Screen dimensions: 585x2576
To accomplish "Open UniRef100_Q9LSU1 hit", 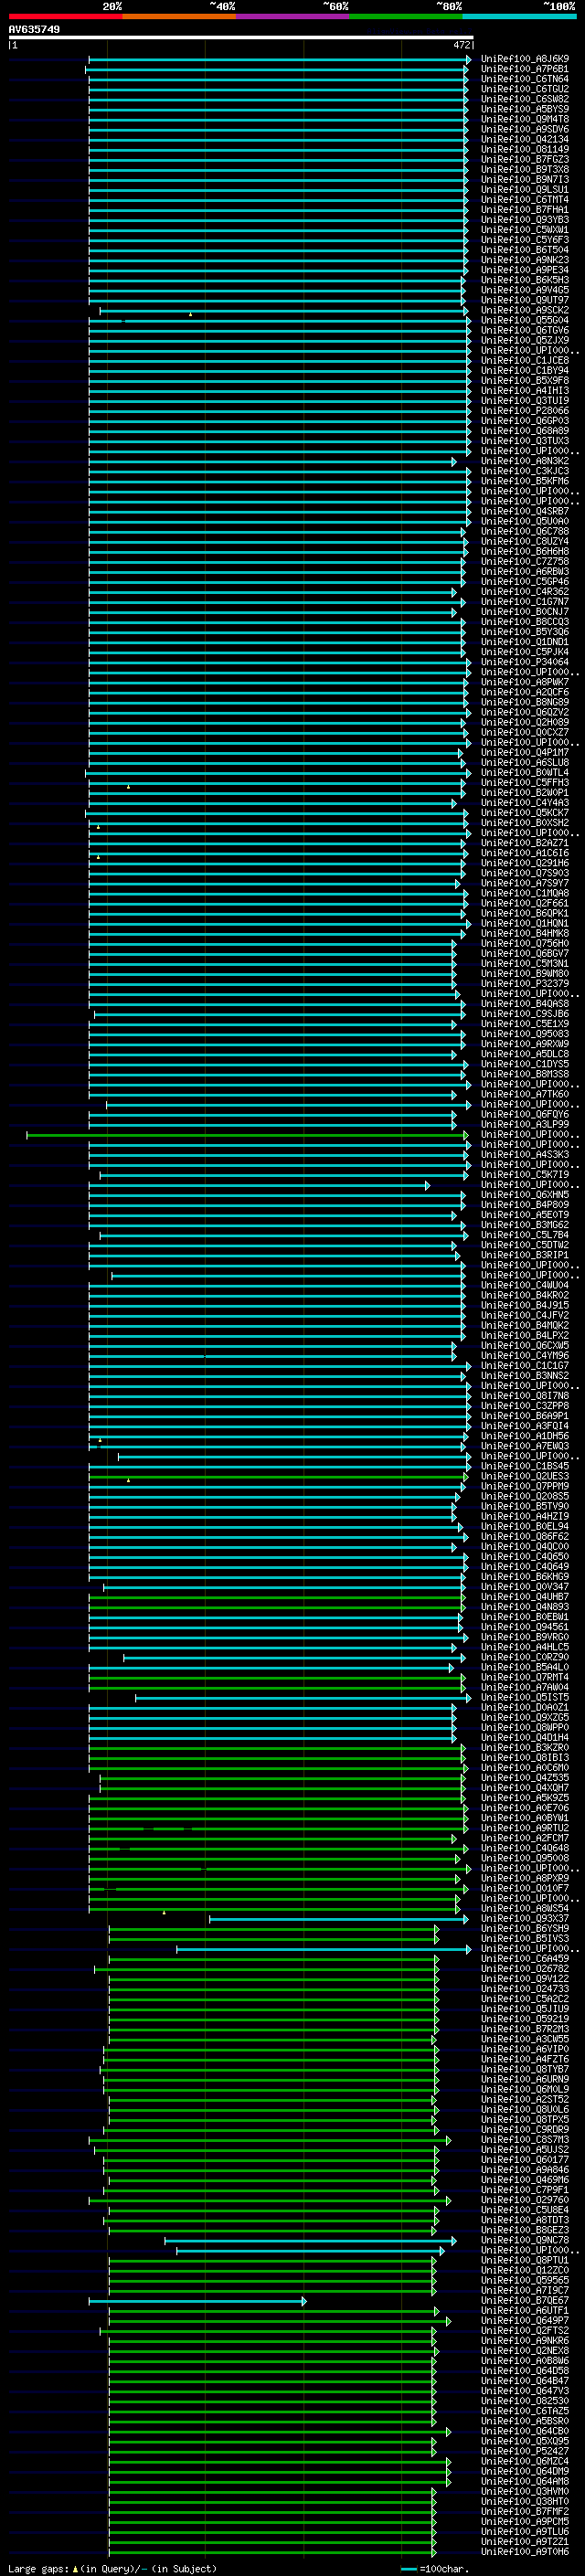I will tap(525, 189).
